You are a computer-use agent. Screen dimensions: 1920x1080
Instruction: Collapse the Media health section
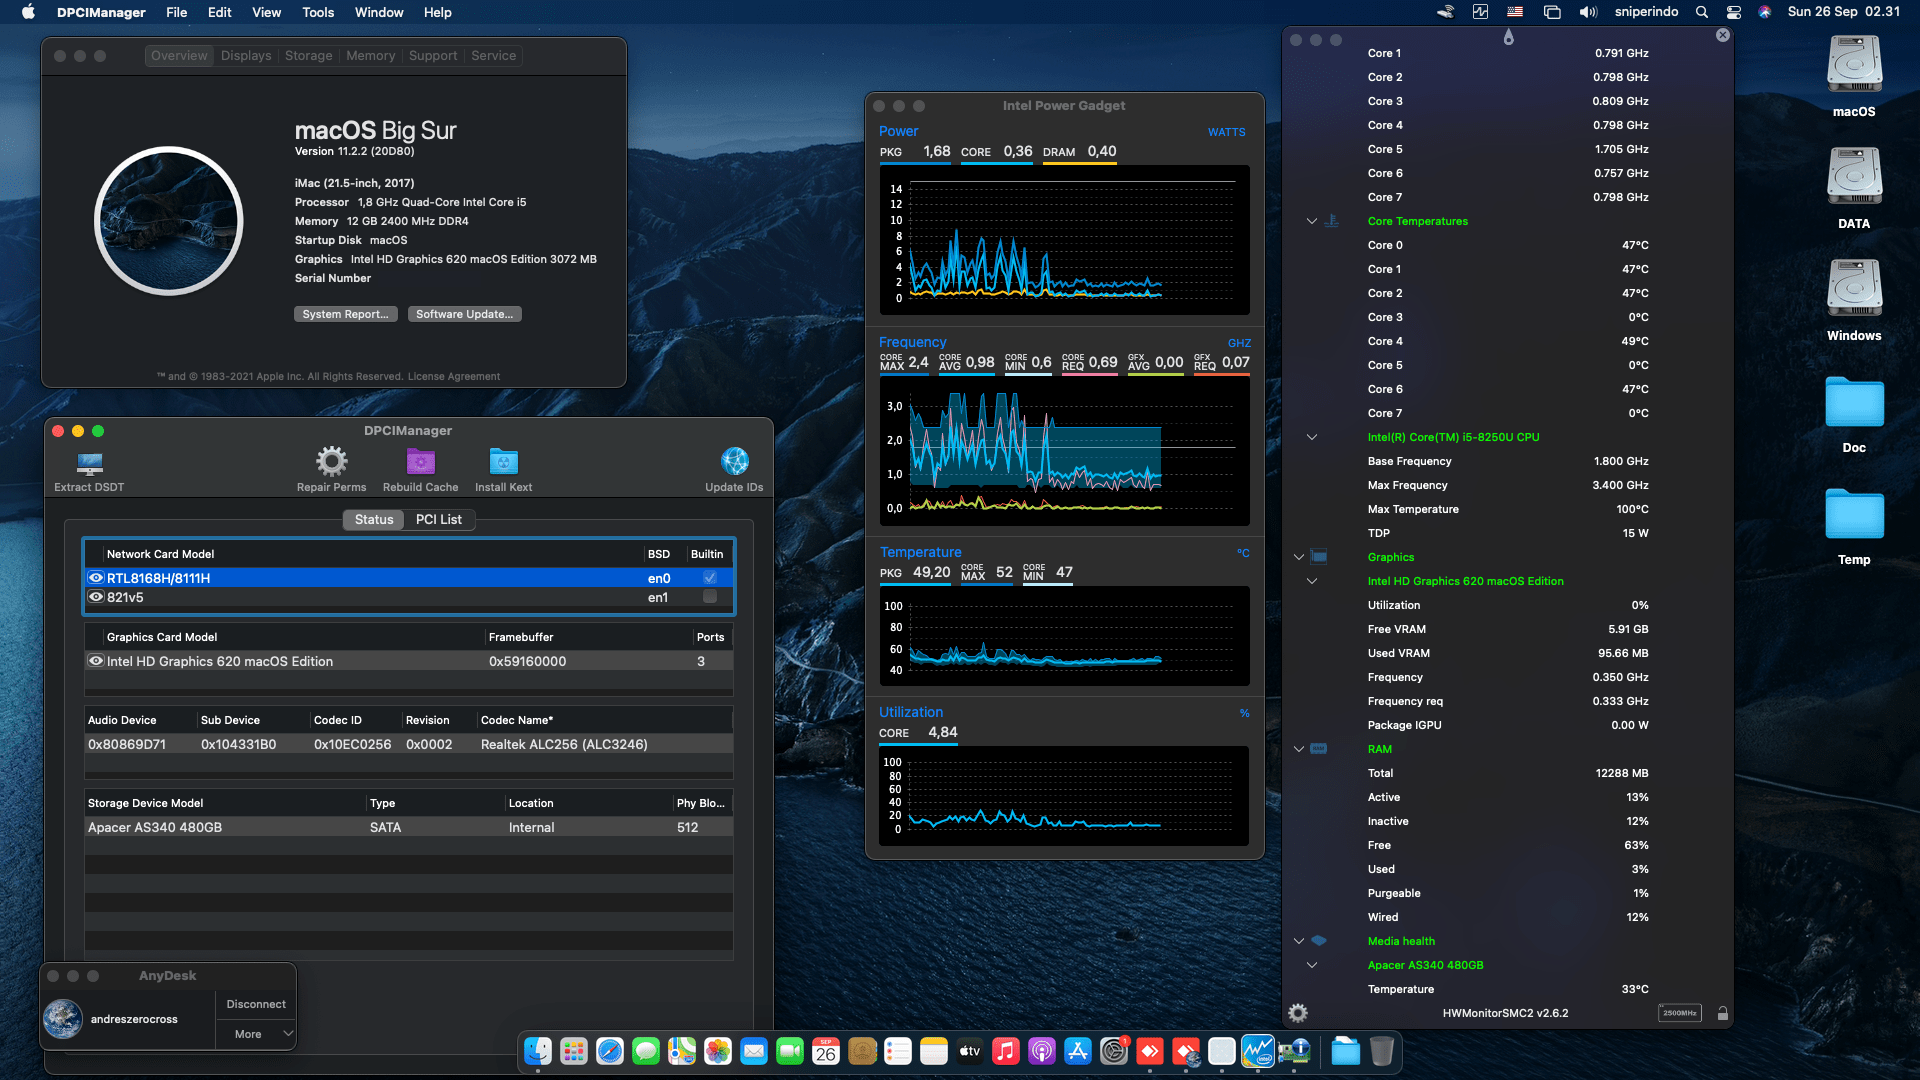[x=1299, y=941]
